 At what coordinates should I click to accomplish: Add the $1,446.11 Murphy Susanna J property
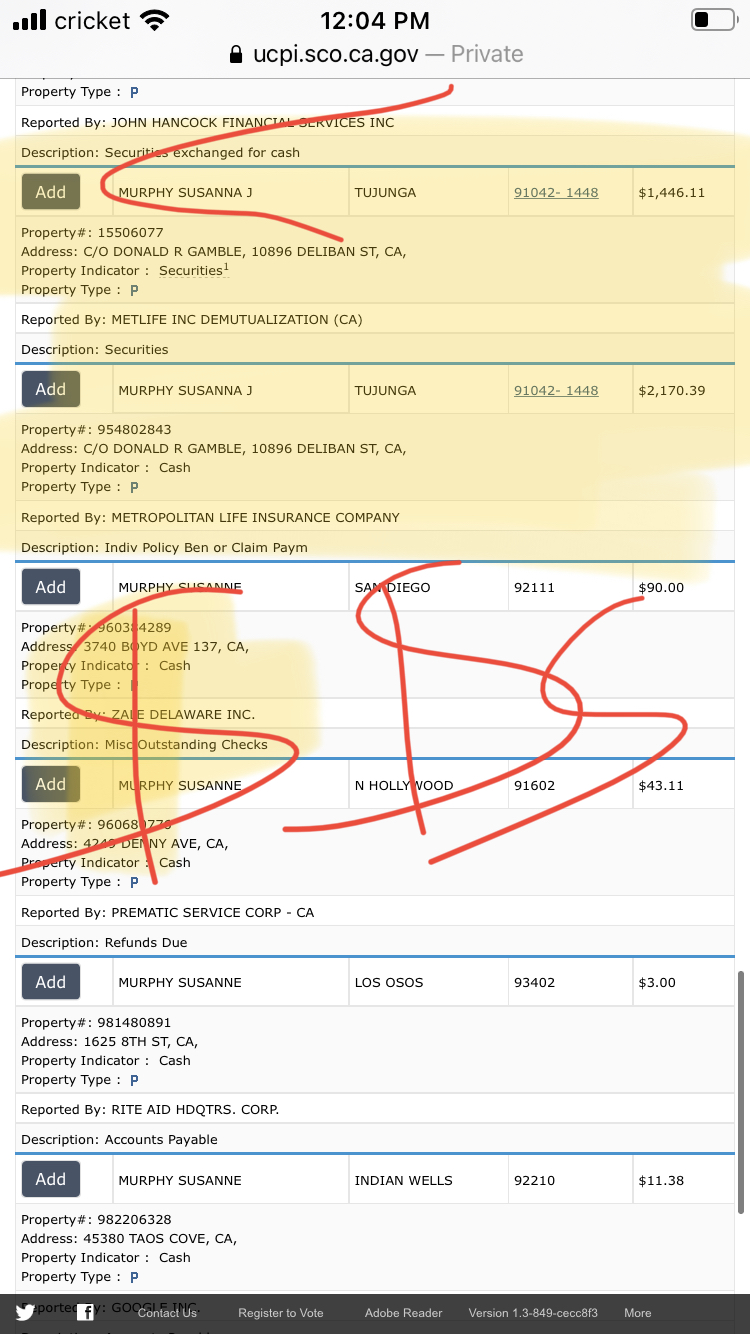pyautogui.click(x=51, y=192)
